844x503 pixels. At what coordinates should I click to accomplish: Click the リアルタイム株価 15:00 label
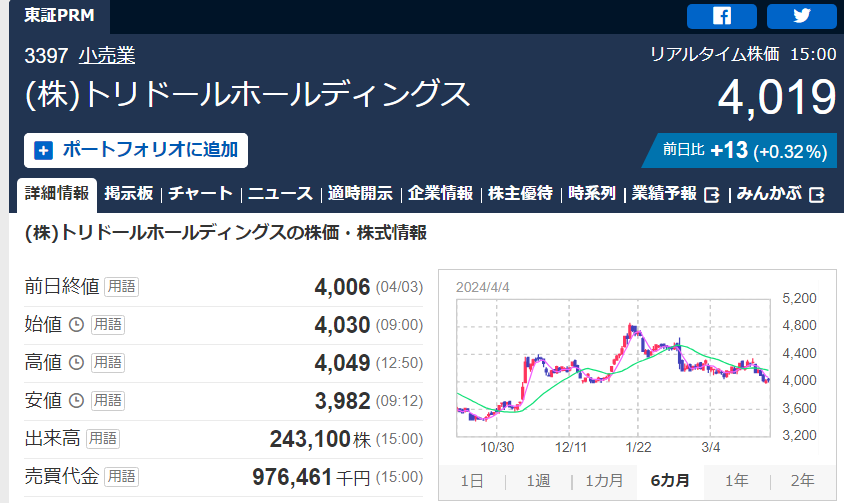click(x=743, y=54)
